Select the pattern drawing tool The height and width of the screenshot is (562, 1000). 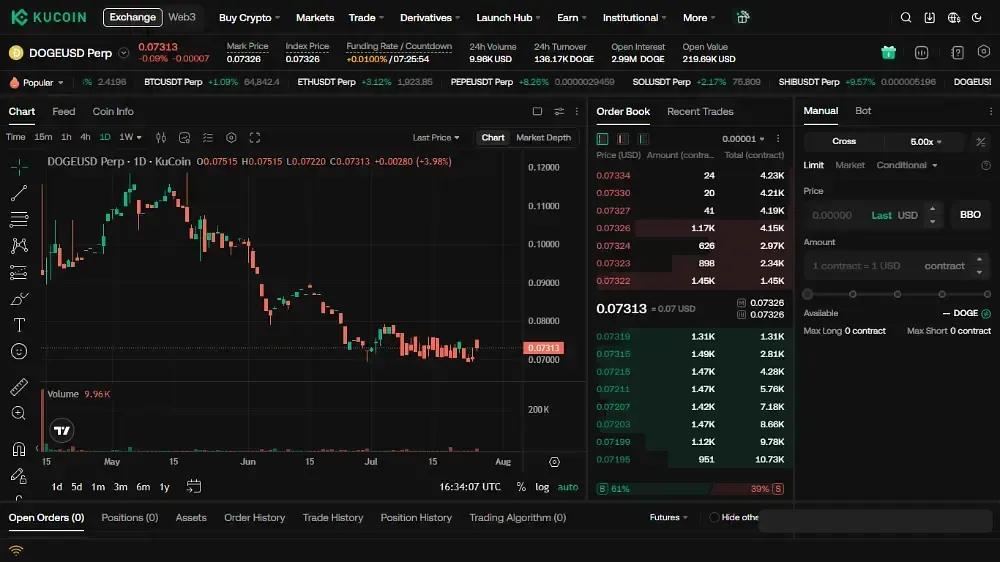click(19, 246)
